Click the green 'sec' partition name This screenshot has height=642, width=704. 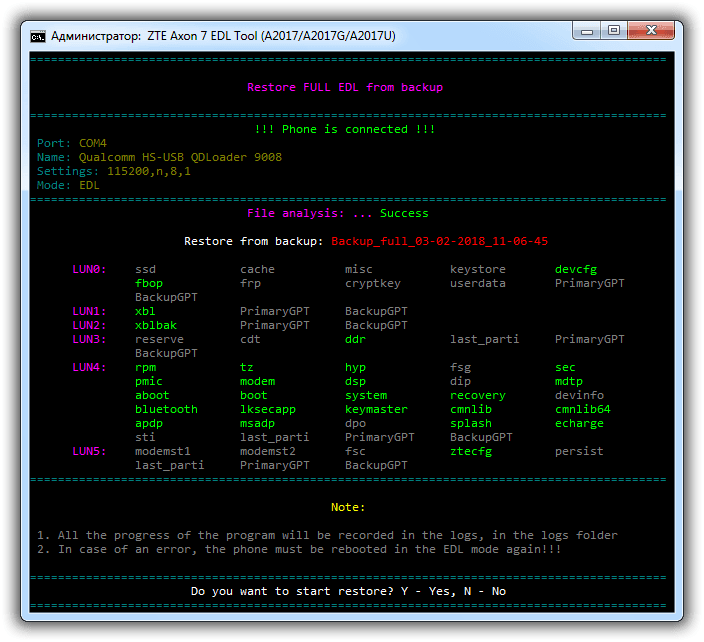pos(565,368)
